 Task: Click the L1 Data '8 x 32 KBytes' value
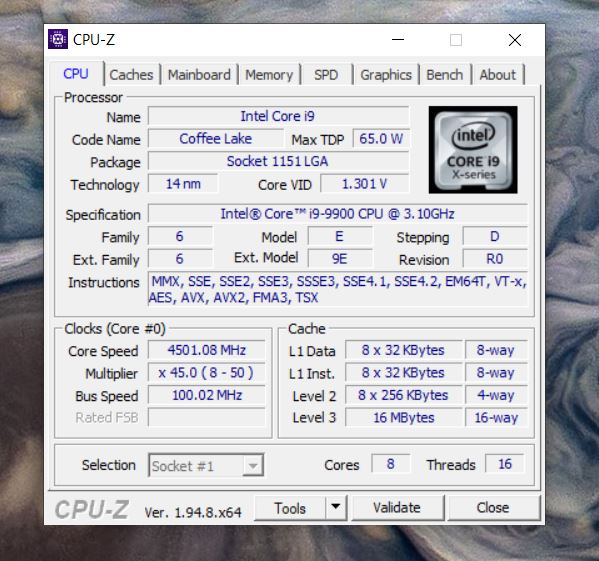coord(403,350)
